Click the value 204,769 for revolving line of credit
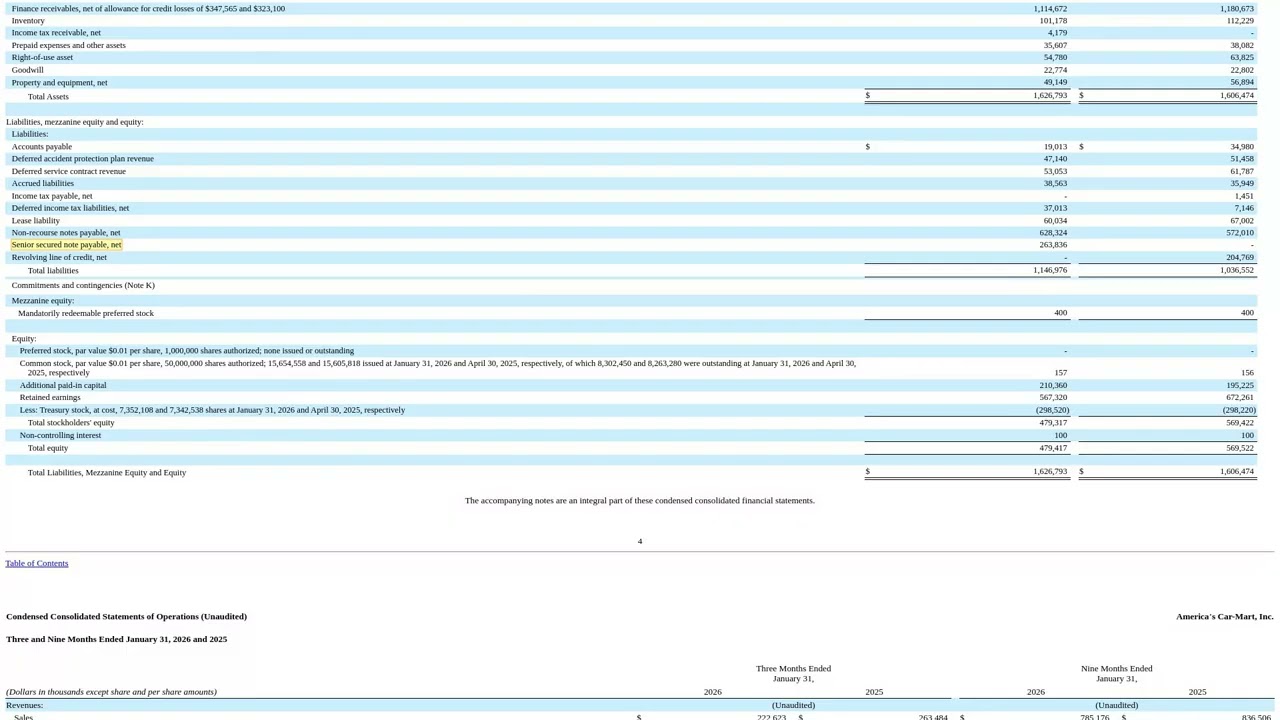The height and width of the screenshot is (720, 1280). pos(1239,257)
